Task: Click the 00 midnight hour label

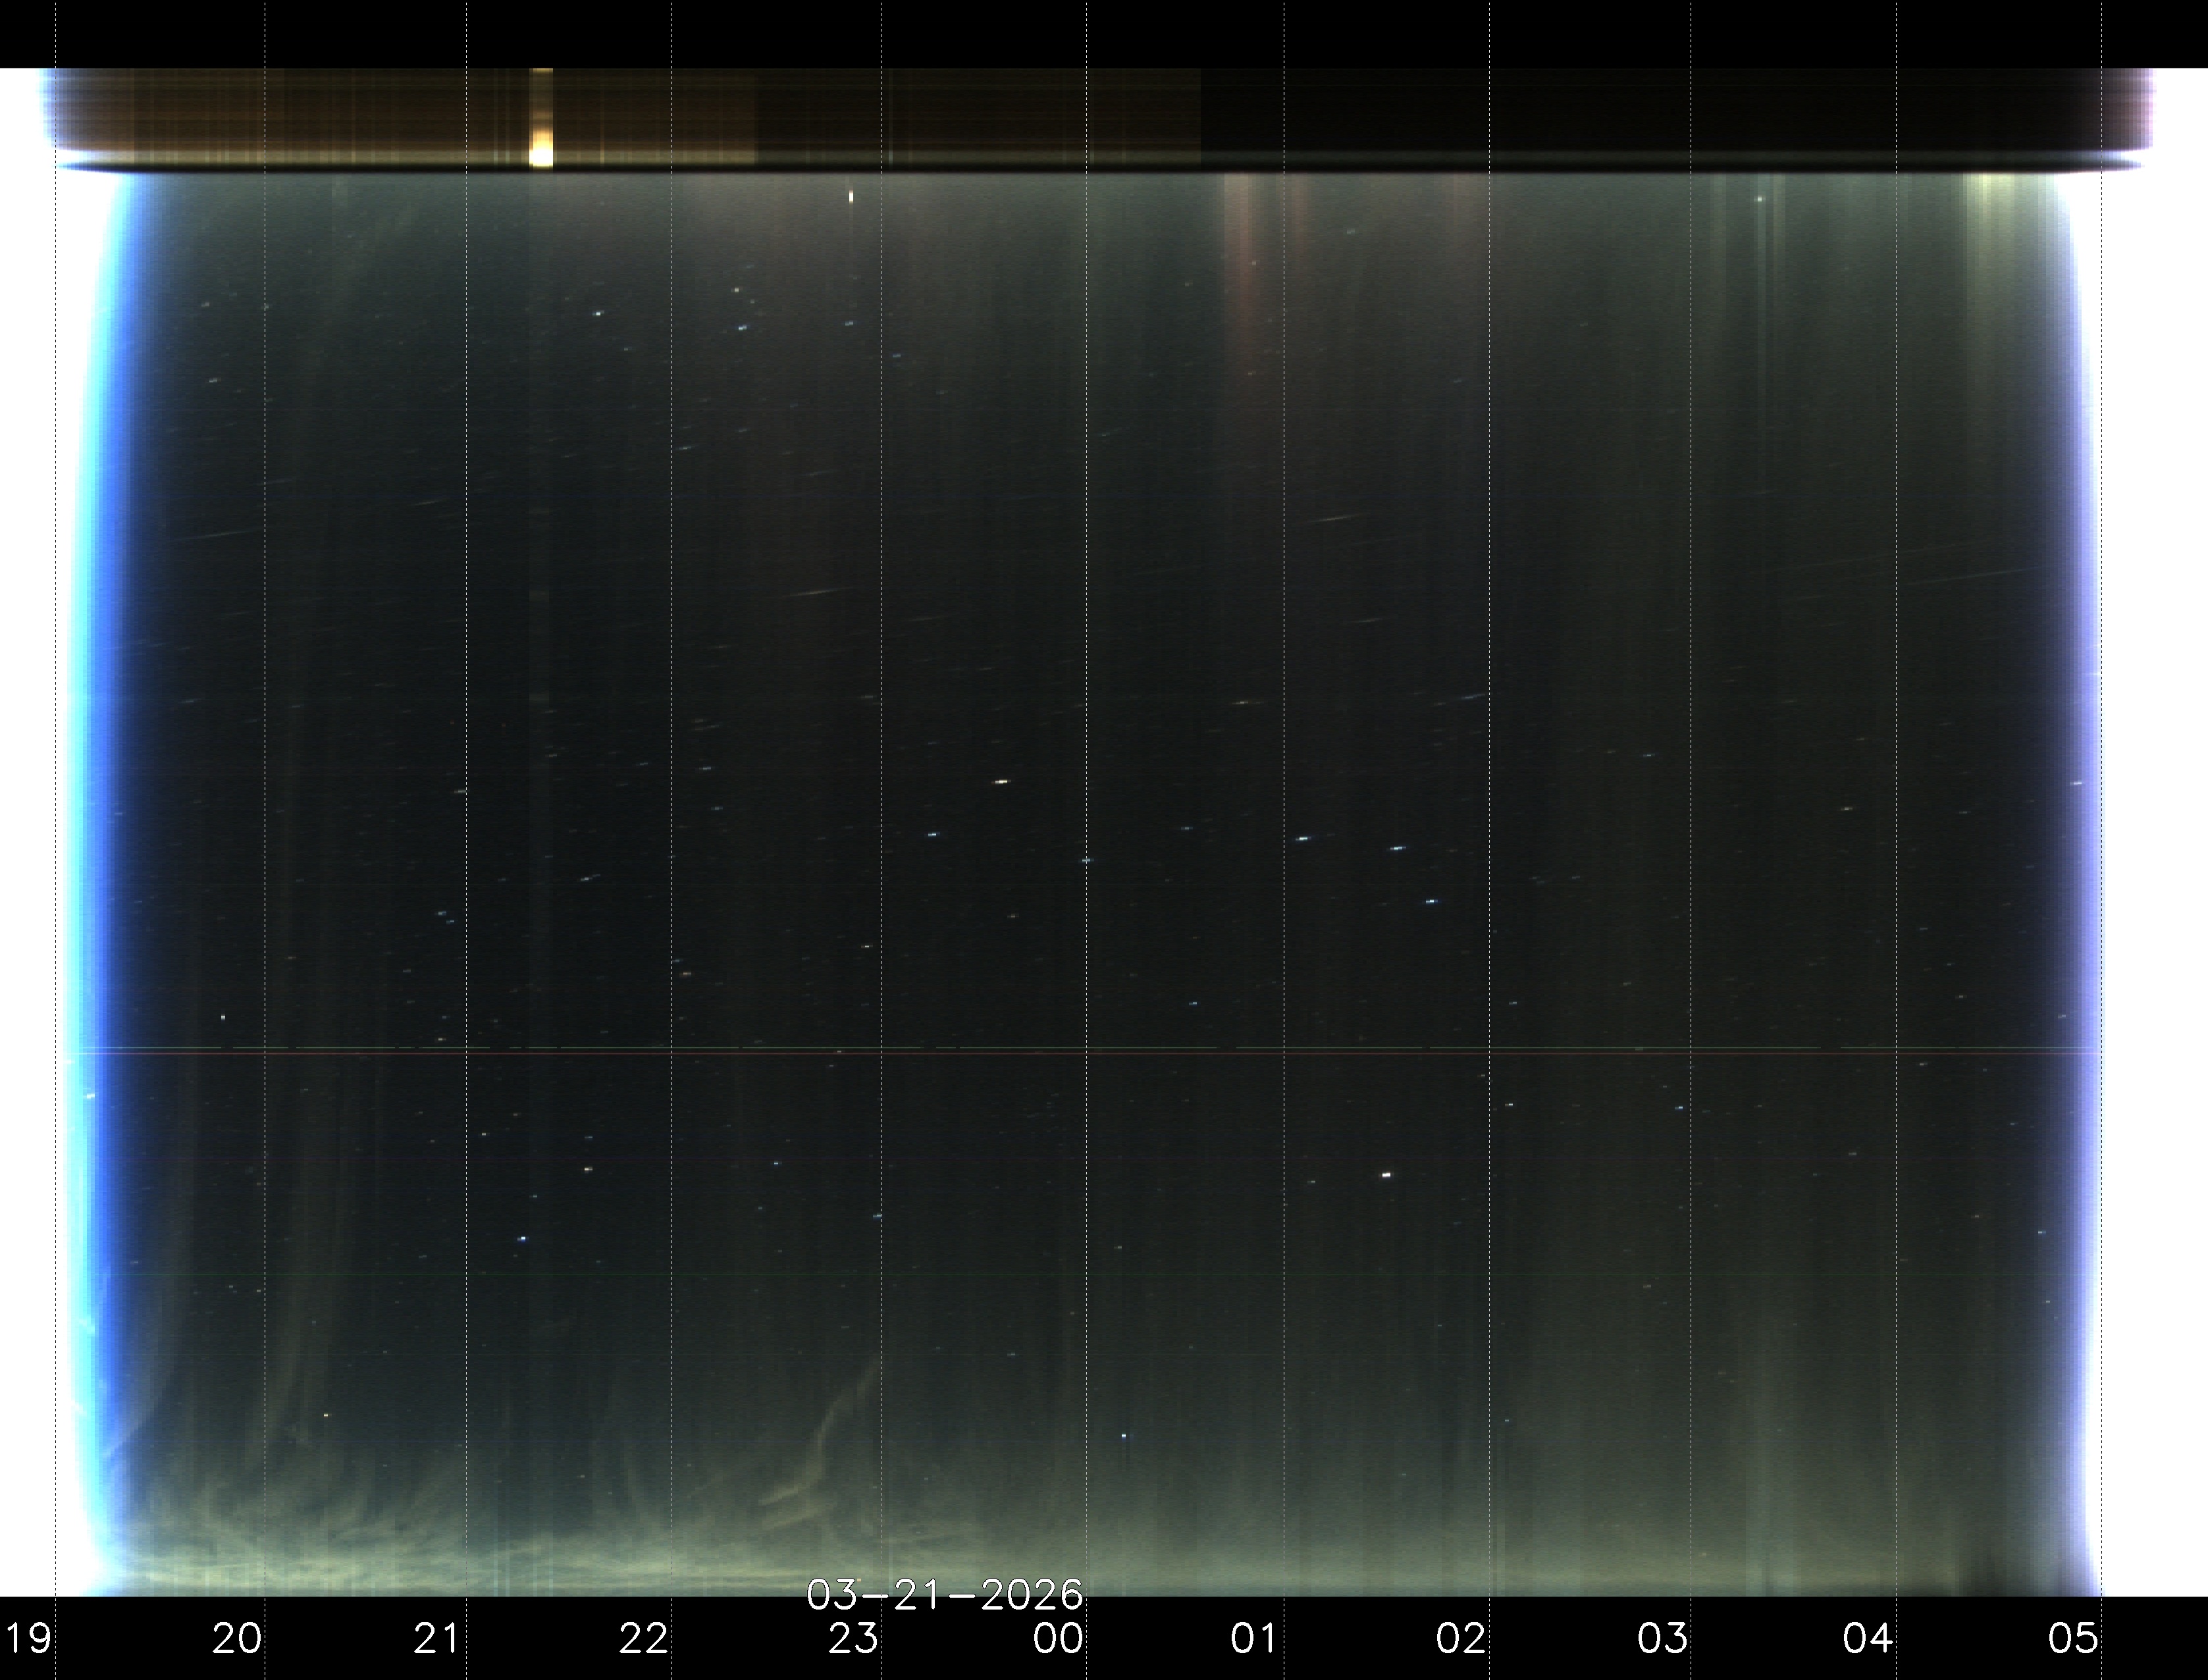Action: pyautogui.click(x=1058, y=1639)
